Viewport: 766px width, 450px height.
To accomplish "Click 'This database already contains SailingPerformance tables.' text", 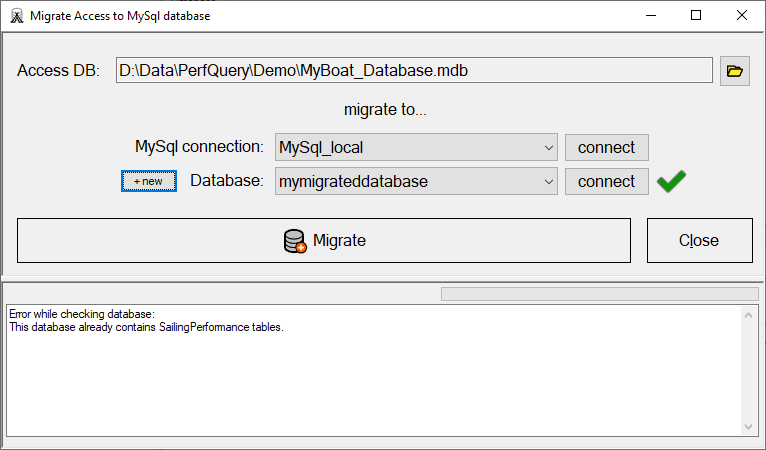I will click(146, 327).
